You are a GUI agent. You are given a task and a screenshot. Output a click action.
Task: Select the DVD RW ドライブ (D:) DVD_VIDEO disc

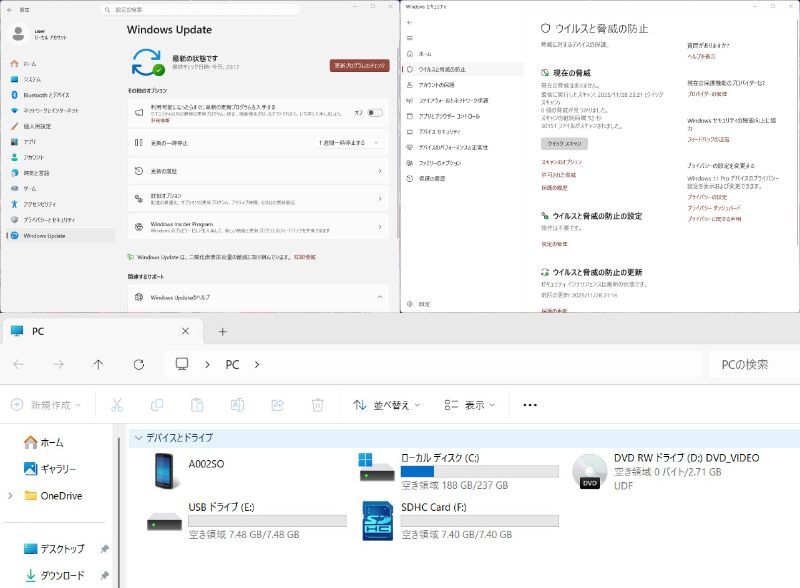tap(665, 471)
